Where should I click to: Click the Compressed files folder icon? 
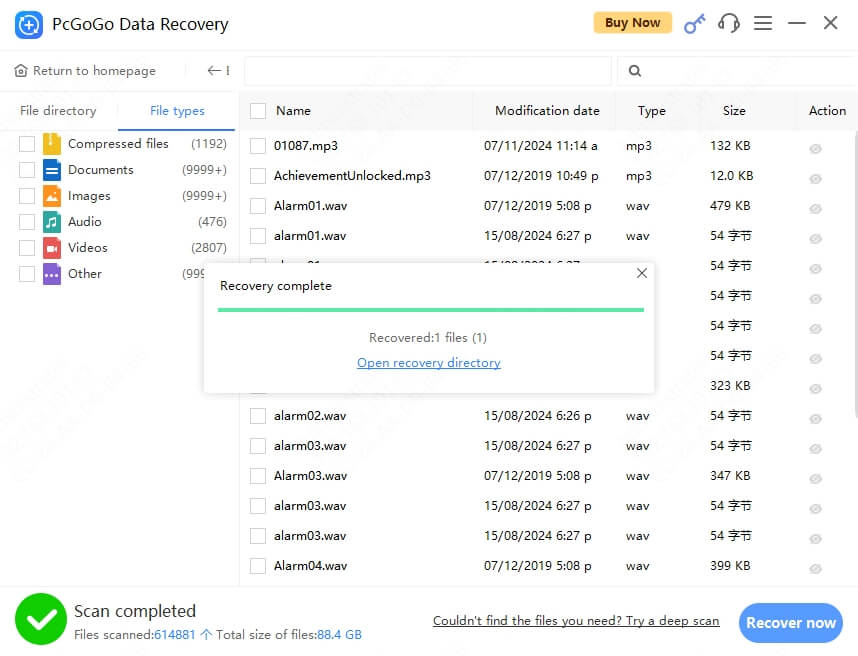click(52, 144)
